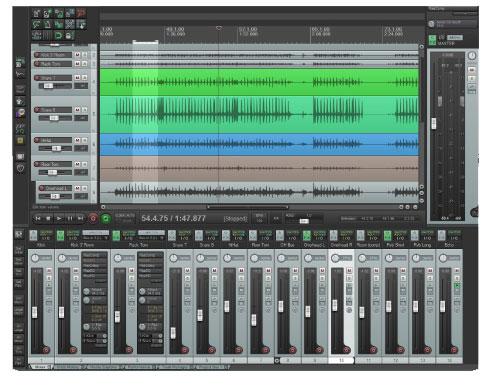Solo the Snare T channel in the mixer
Image resolution: width=486 pixels, height=379 pixels.
[x=187, y=278]
